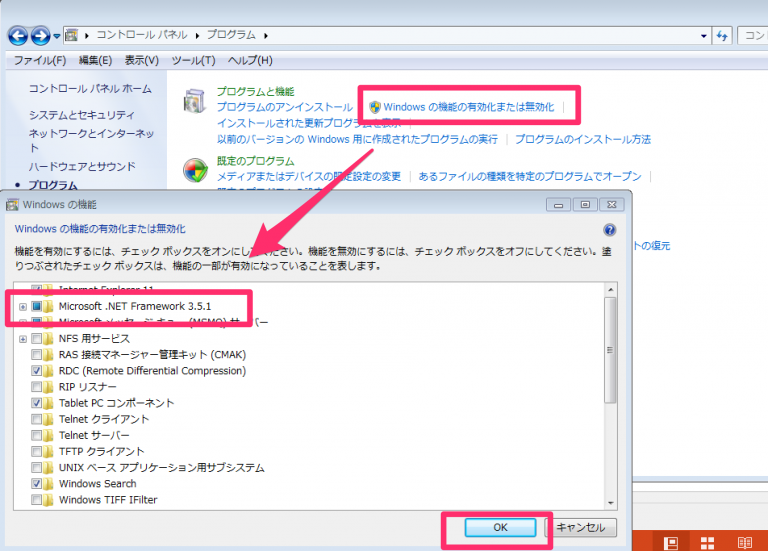Click the プログラム breadcrumb in the address bar

pyautogui.click(x=231, y=35)
